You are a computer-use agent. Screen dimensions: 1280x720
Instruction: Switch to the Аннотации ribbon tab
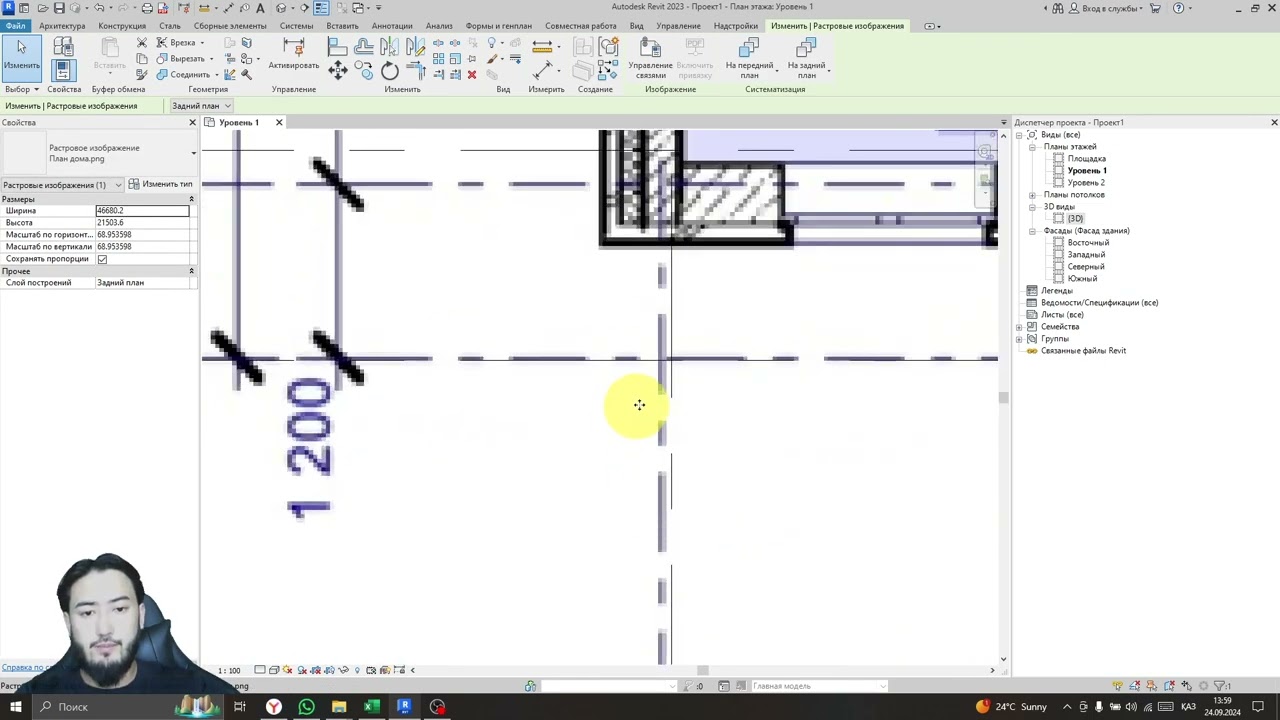[391, 26]
